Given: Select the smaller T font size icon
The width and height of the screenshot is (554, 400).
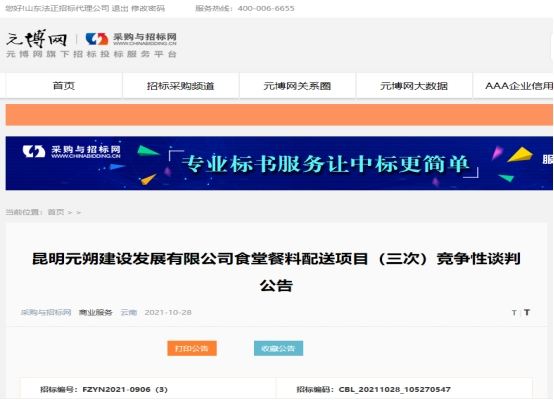Looking at the screenshot, I should point(514,313).
